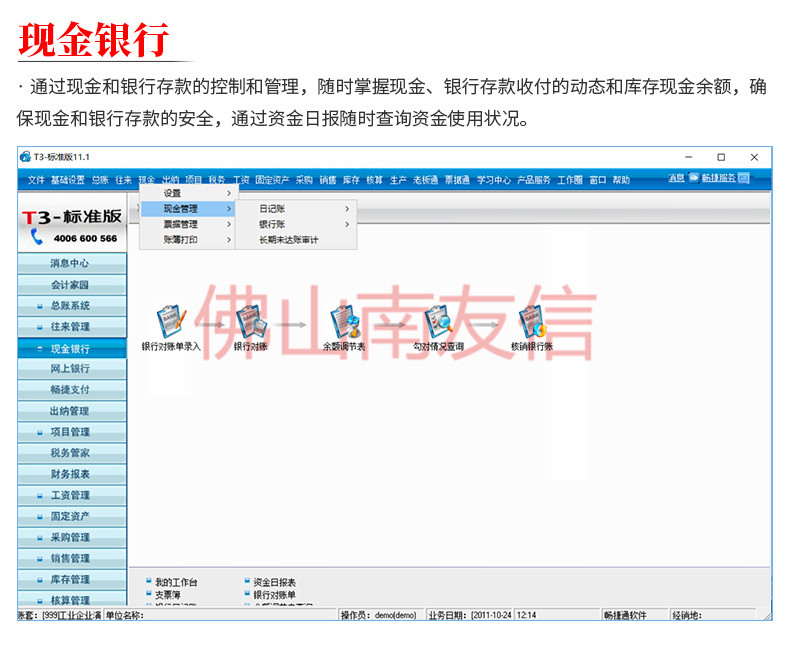Choose 日记账 from the submenu
This screenshot has height=645, width=790.
[296, 209]
